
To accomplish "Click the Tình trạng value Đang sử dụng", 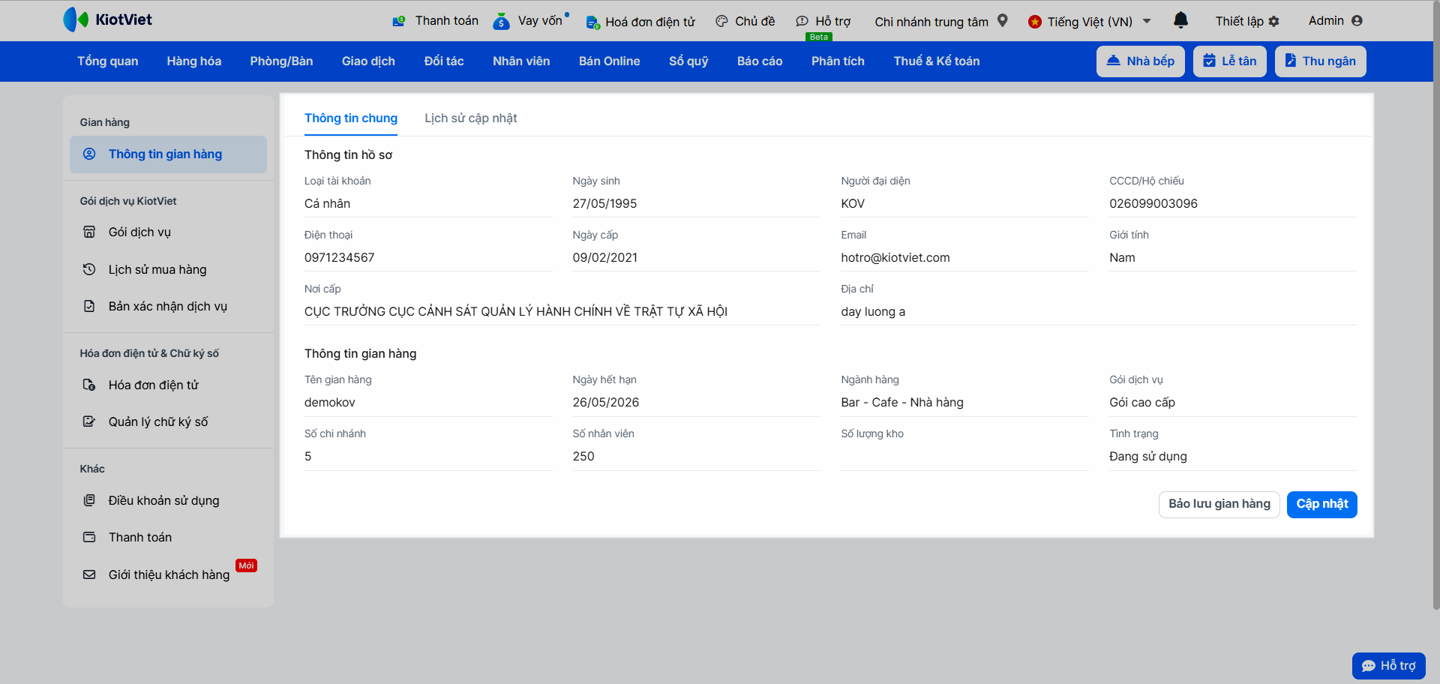I will pos(1148,457).
